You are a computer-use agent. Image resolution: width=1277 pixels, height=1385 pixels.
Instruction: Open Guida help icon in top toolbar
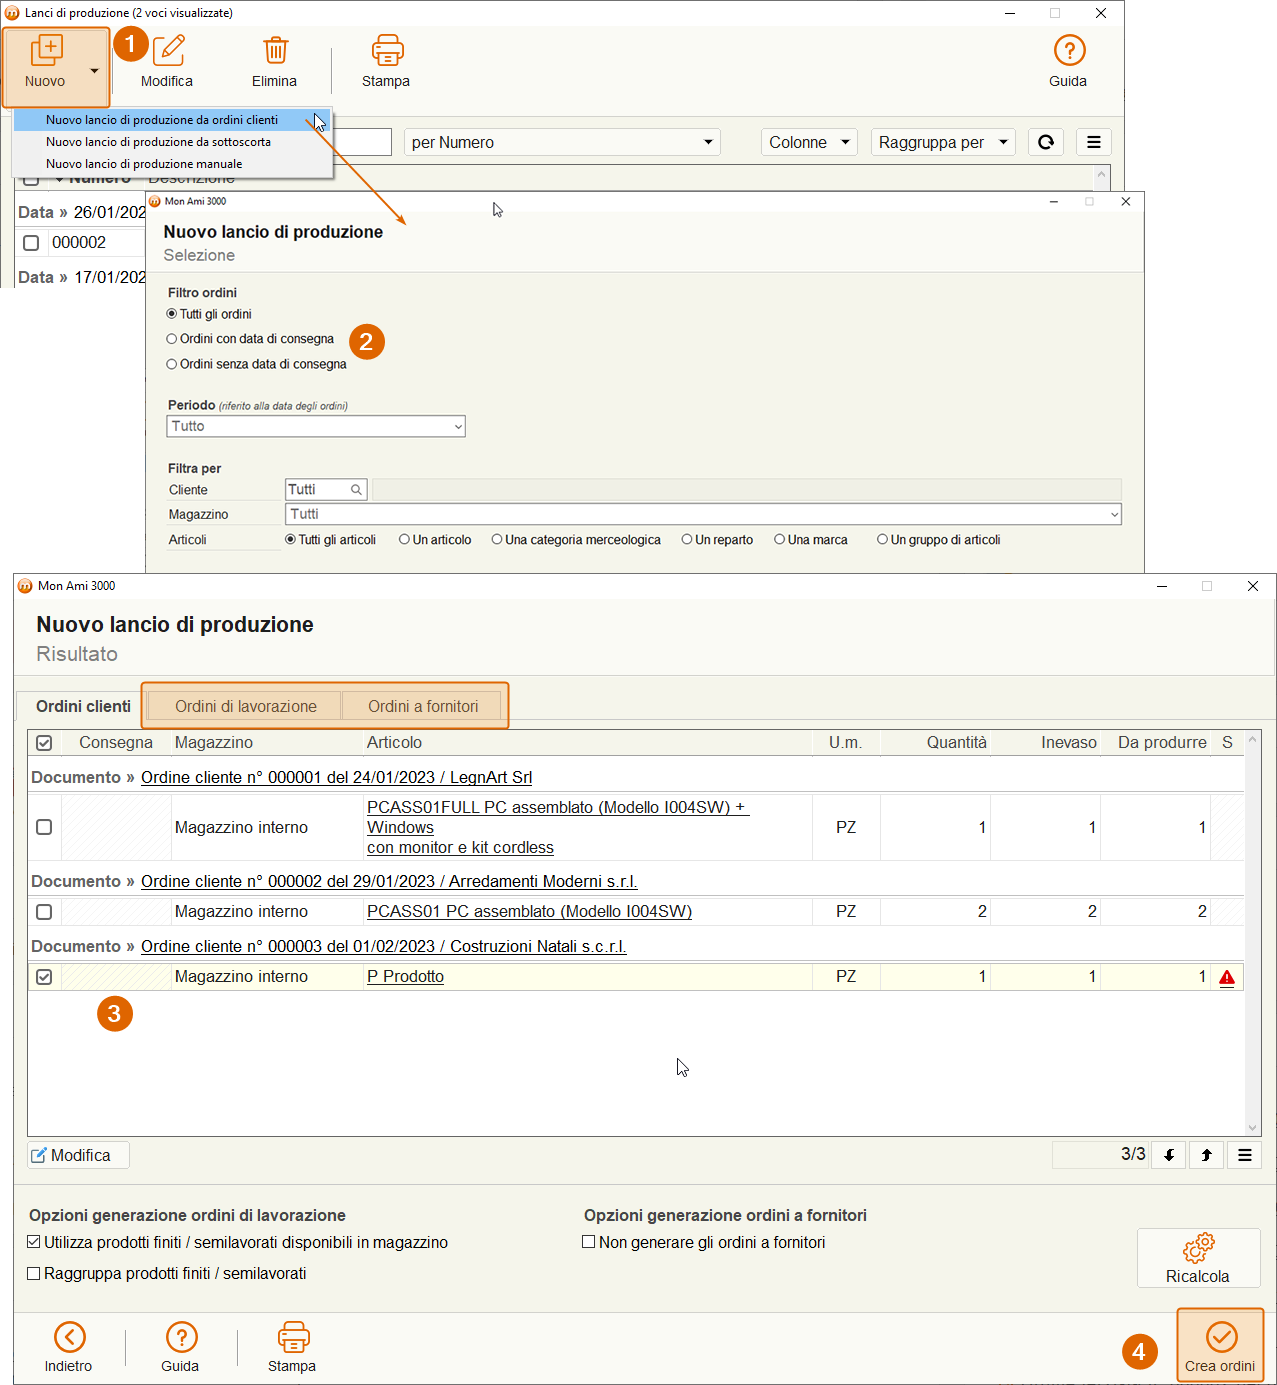click(1069, 51)
